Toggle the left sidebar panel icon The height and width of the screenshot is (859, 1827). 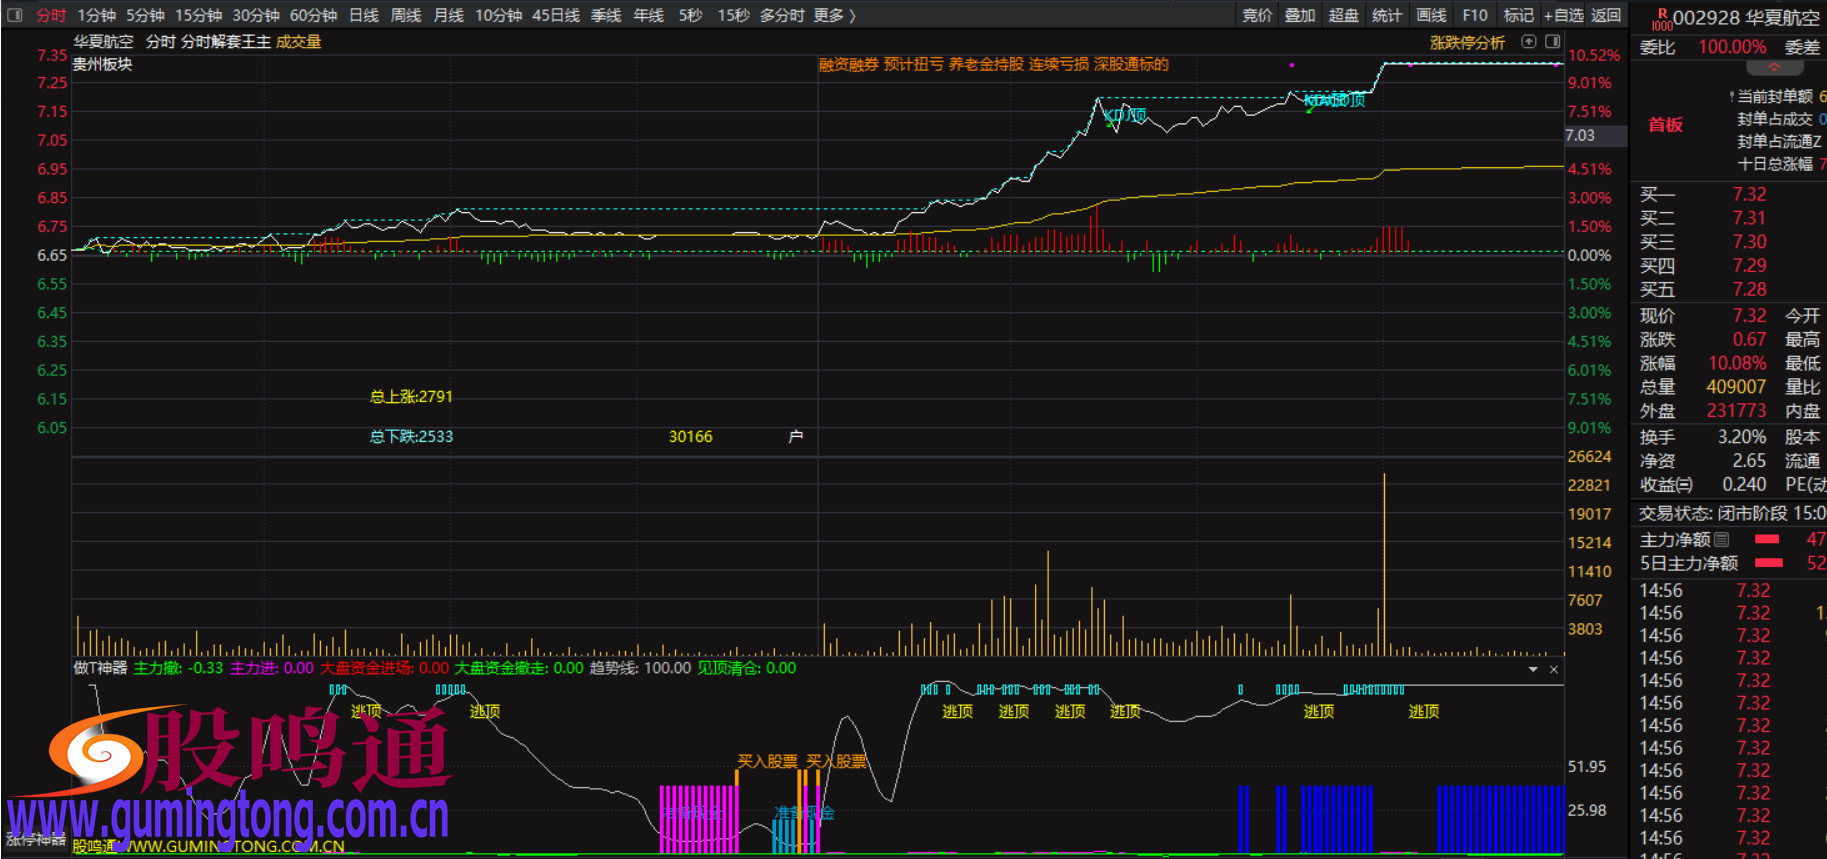pyautogui.click(x=15, y=15)
